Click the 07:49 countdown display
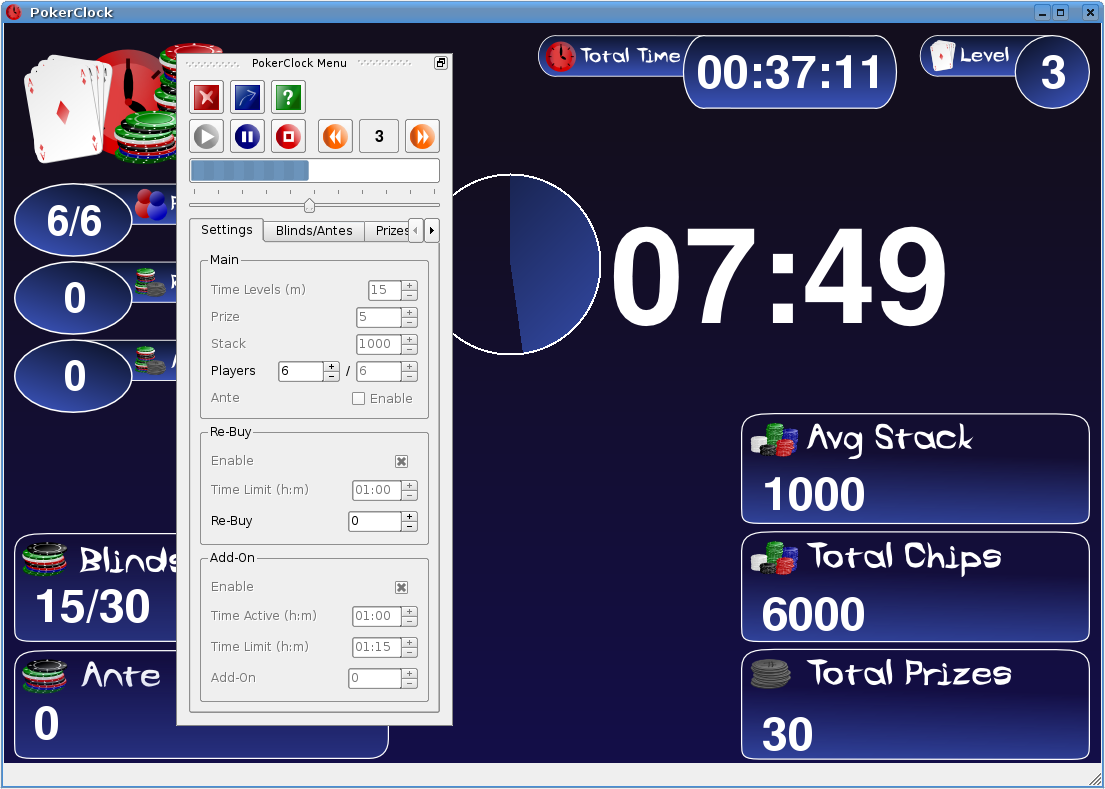This screenshot has height=789, width=1105. [779, 277]
